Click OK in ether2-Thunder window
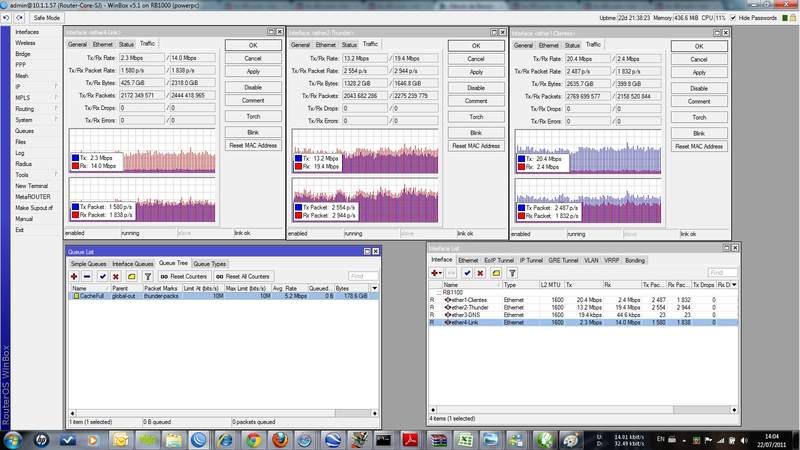800x450 pixels. point(476,46)
